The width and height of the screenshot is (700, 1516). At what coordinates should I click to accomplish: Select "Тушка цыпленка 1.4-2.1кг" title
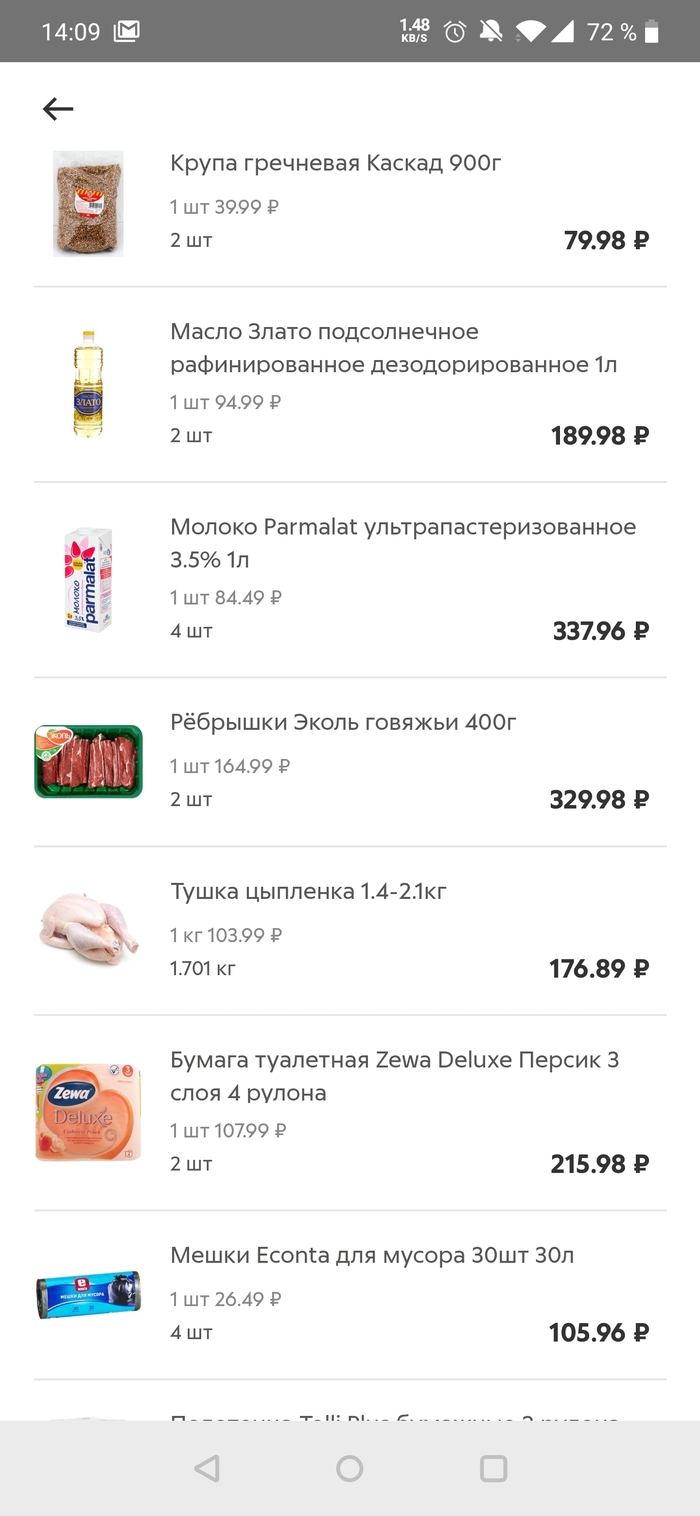[x=308, y=891]
